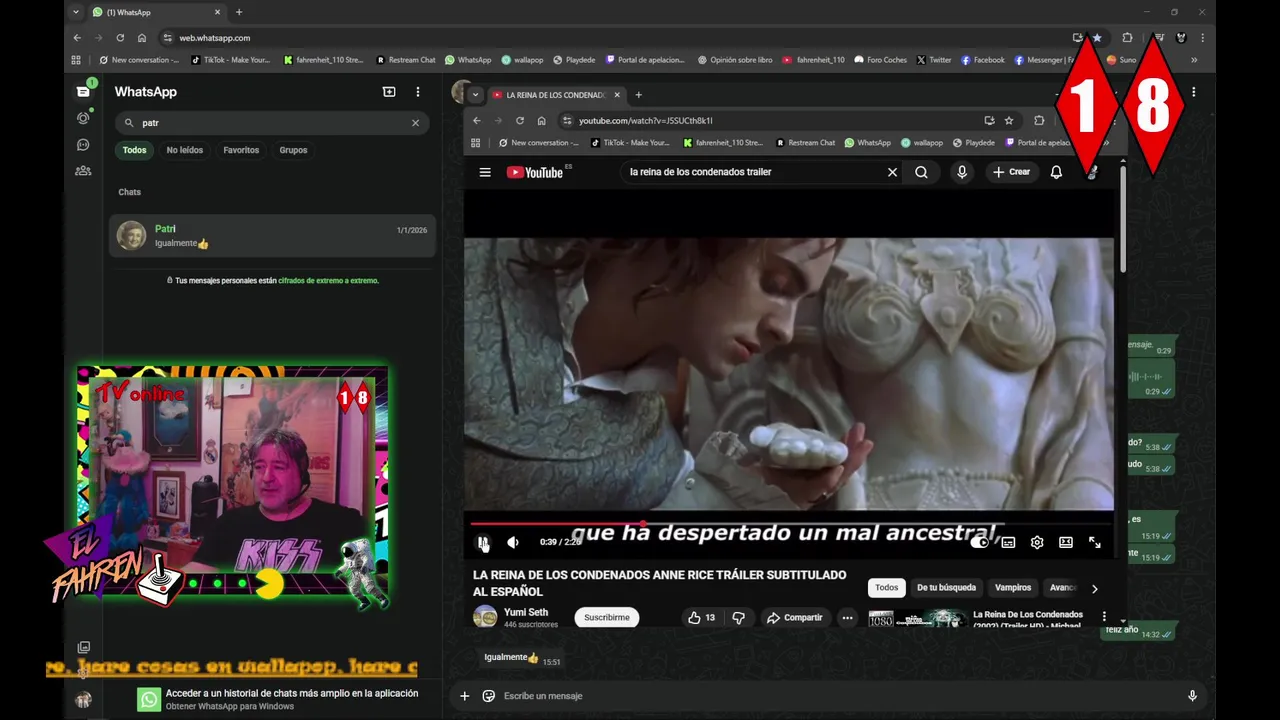Mute the YouTube video volume
Screen dimensions: 1280x720
coord(513,542)
